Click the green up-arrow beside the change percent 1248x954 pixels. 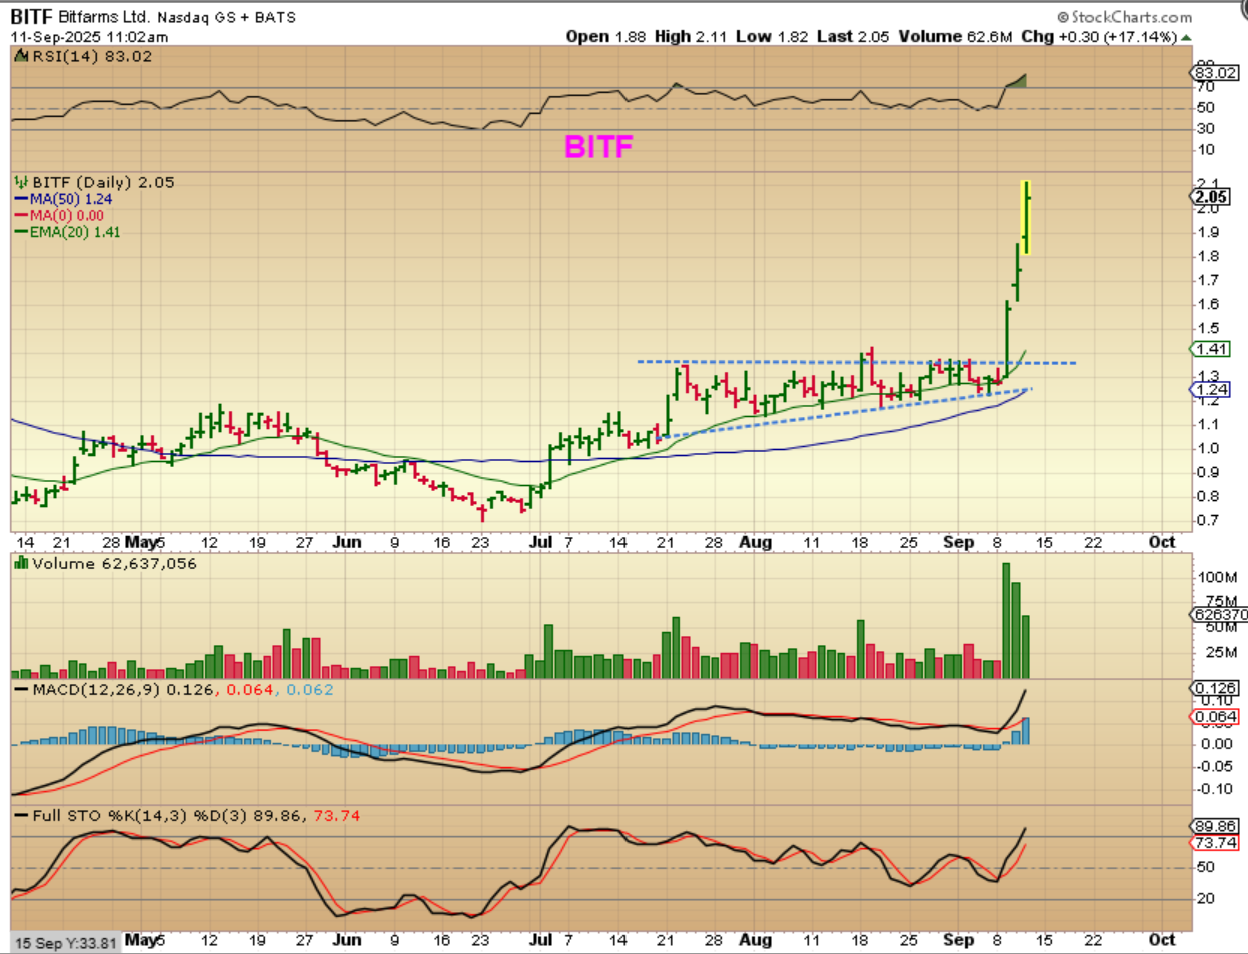coord(1186,37)
